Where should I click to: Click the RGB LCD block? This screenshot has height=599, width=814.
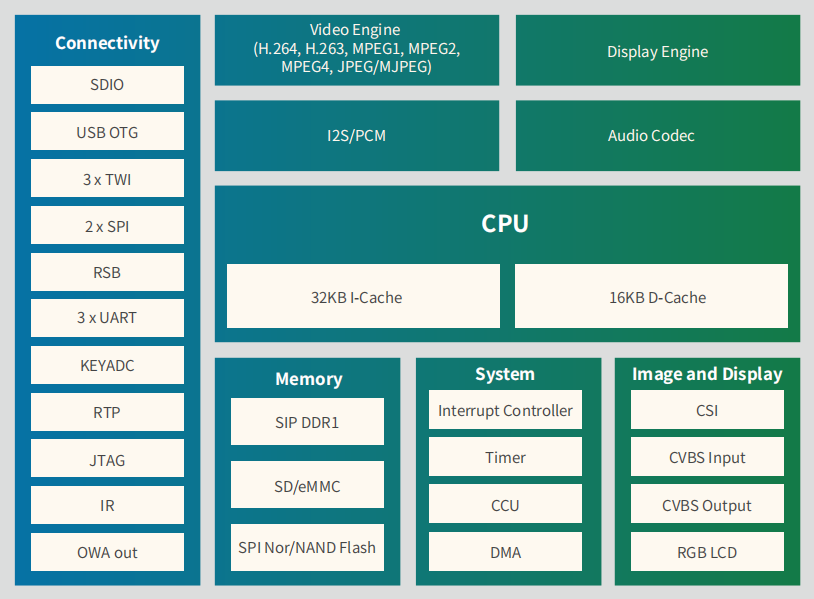click(707, 551)
